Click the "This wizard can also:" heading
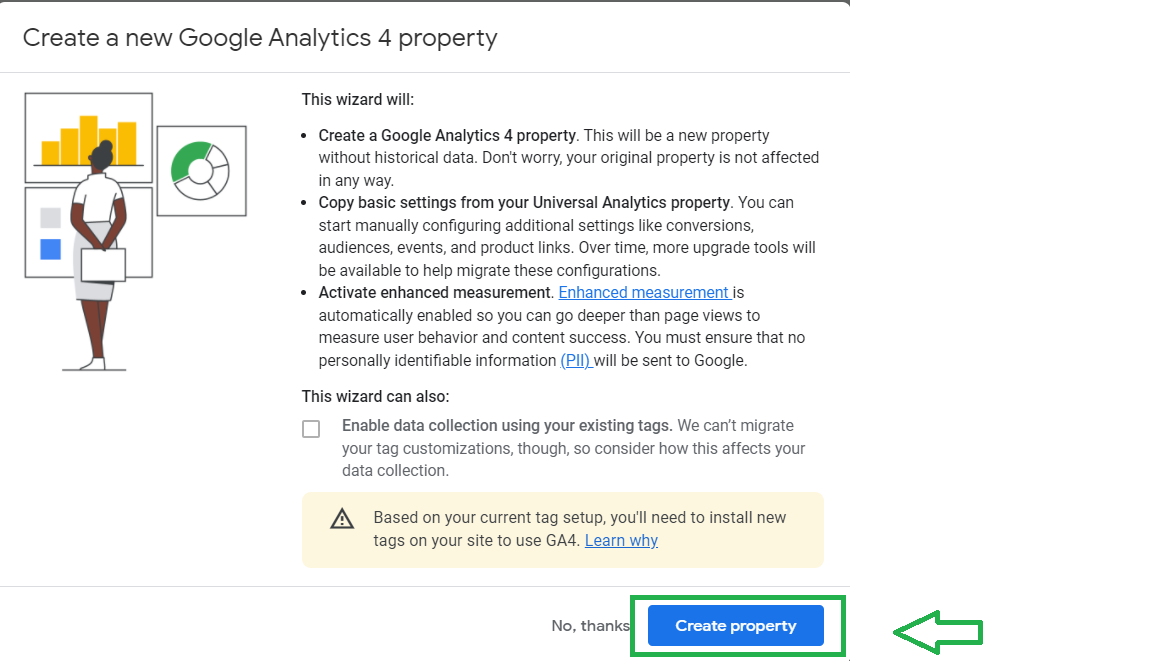Screen dimensions: 1152x661 click(x=375, y=396)
